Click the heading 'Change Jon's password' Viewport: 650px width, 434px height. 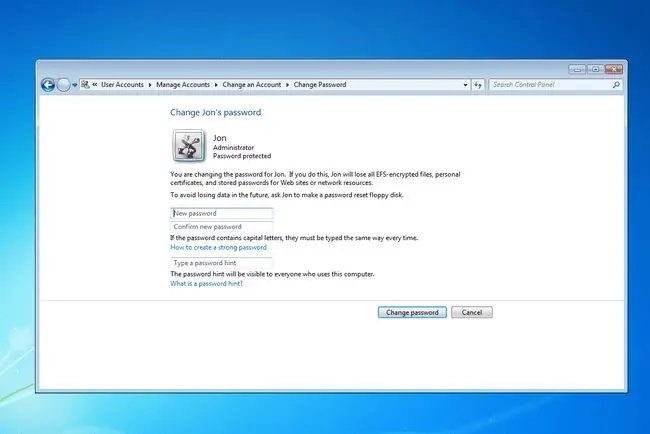216,112
